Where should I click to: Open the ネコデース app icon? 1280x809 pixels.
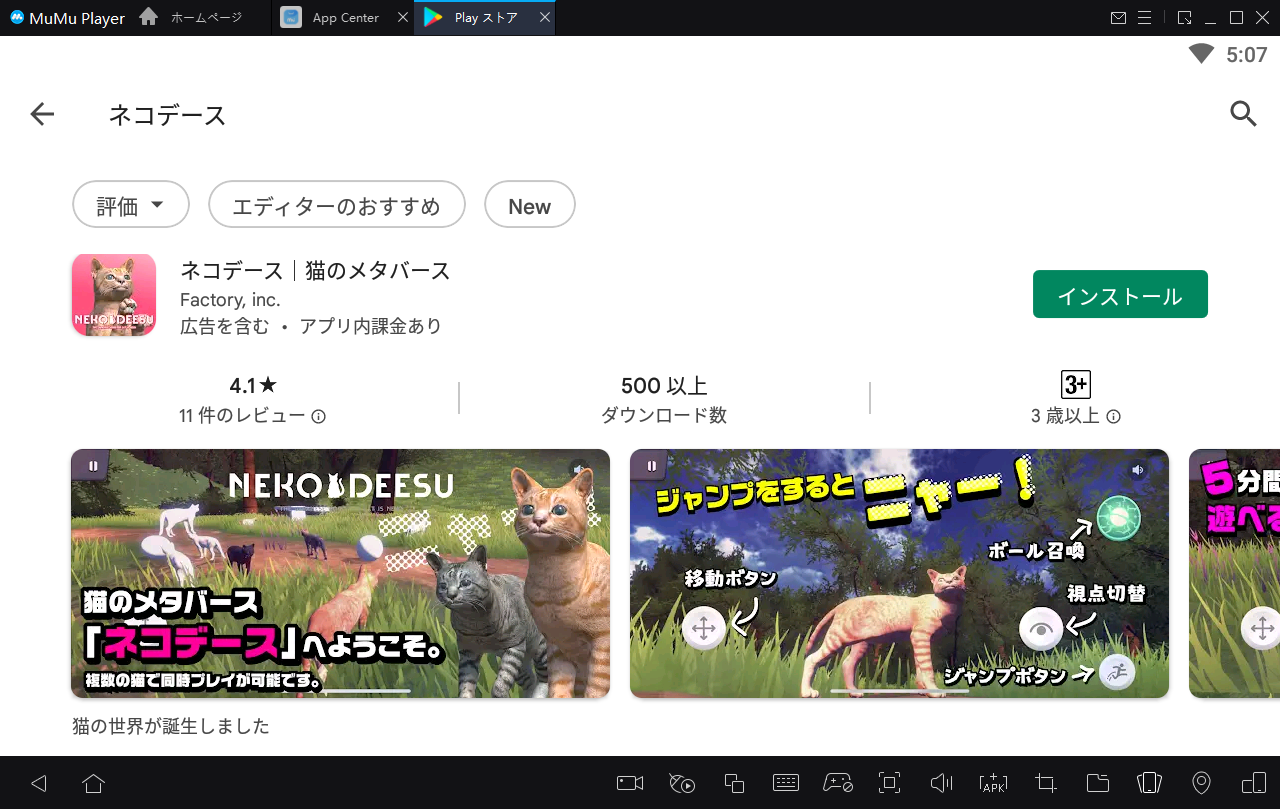coord(114,294)
